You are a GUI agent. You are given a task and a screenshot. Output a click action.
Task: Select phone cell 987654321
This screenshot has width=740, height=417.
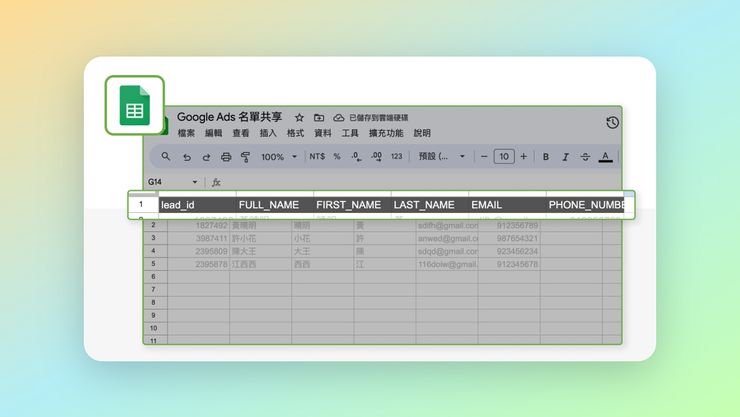pos(509,238)
